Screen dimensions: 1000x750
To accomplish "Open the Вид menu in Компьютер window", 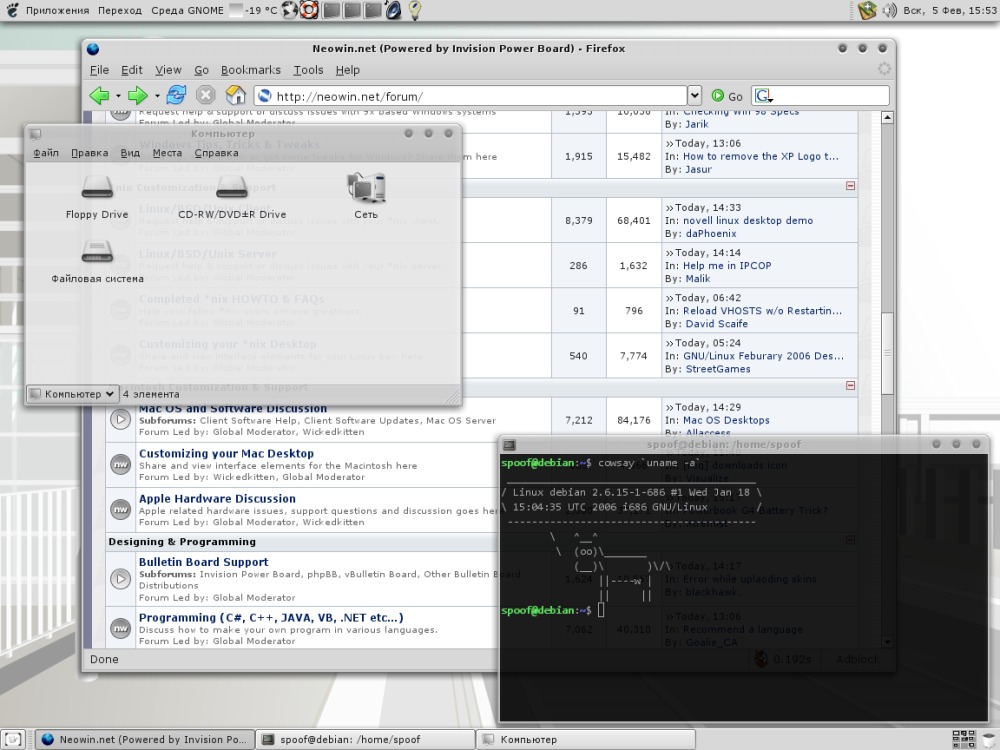I will (x=130, y=153).
